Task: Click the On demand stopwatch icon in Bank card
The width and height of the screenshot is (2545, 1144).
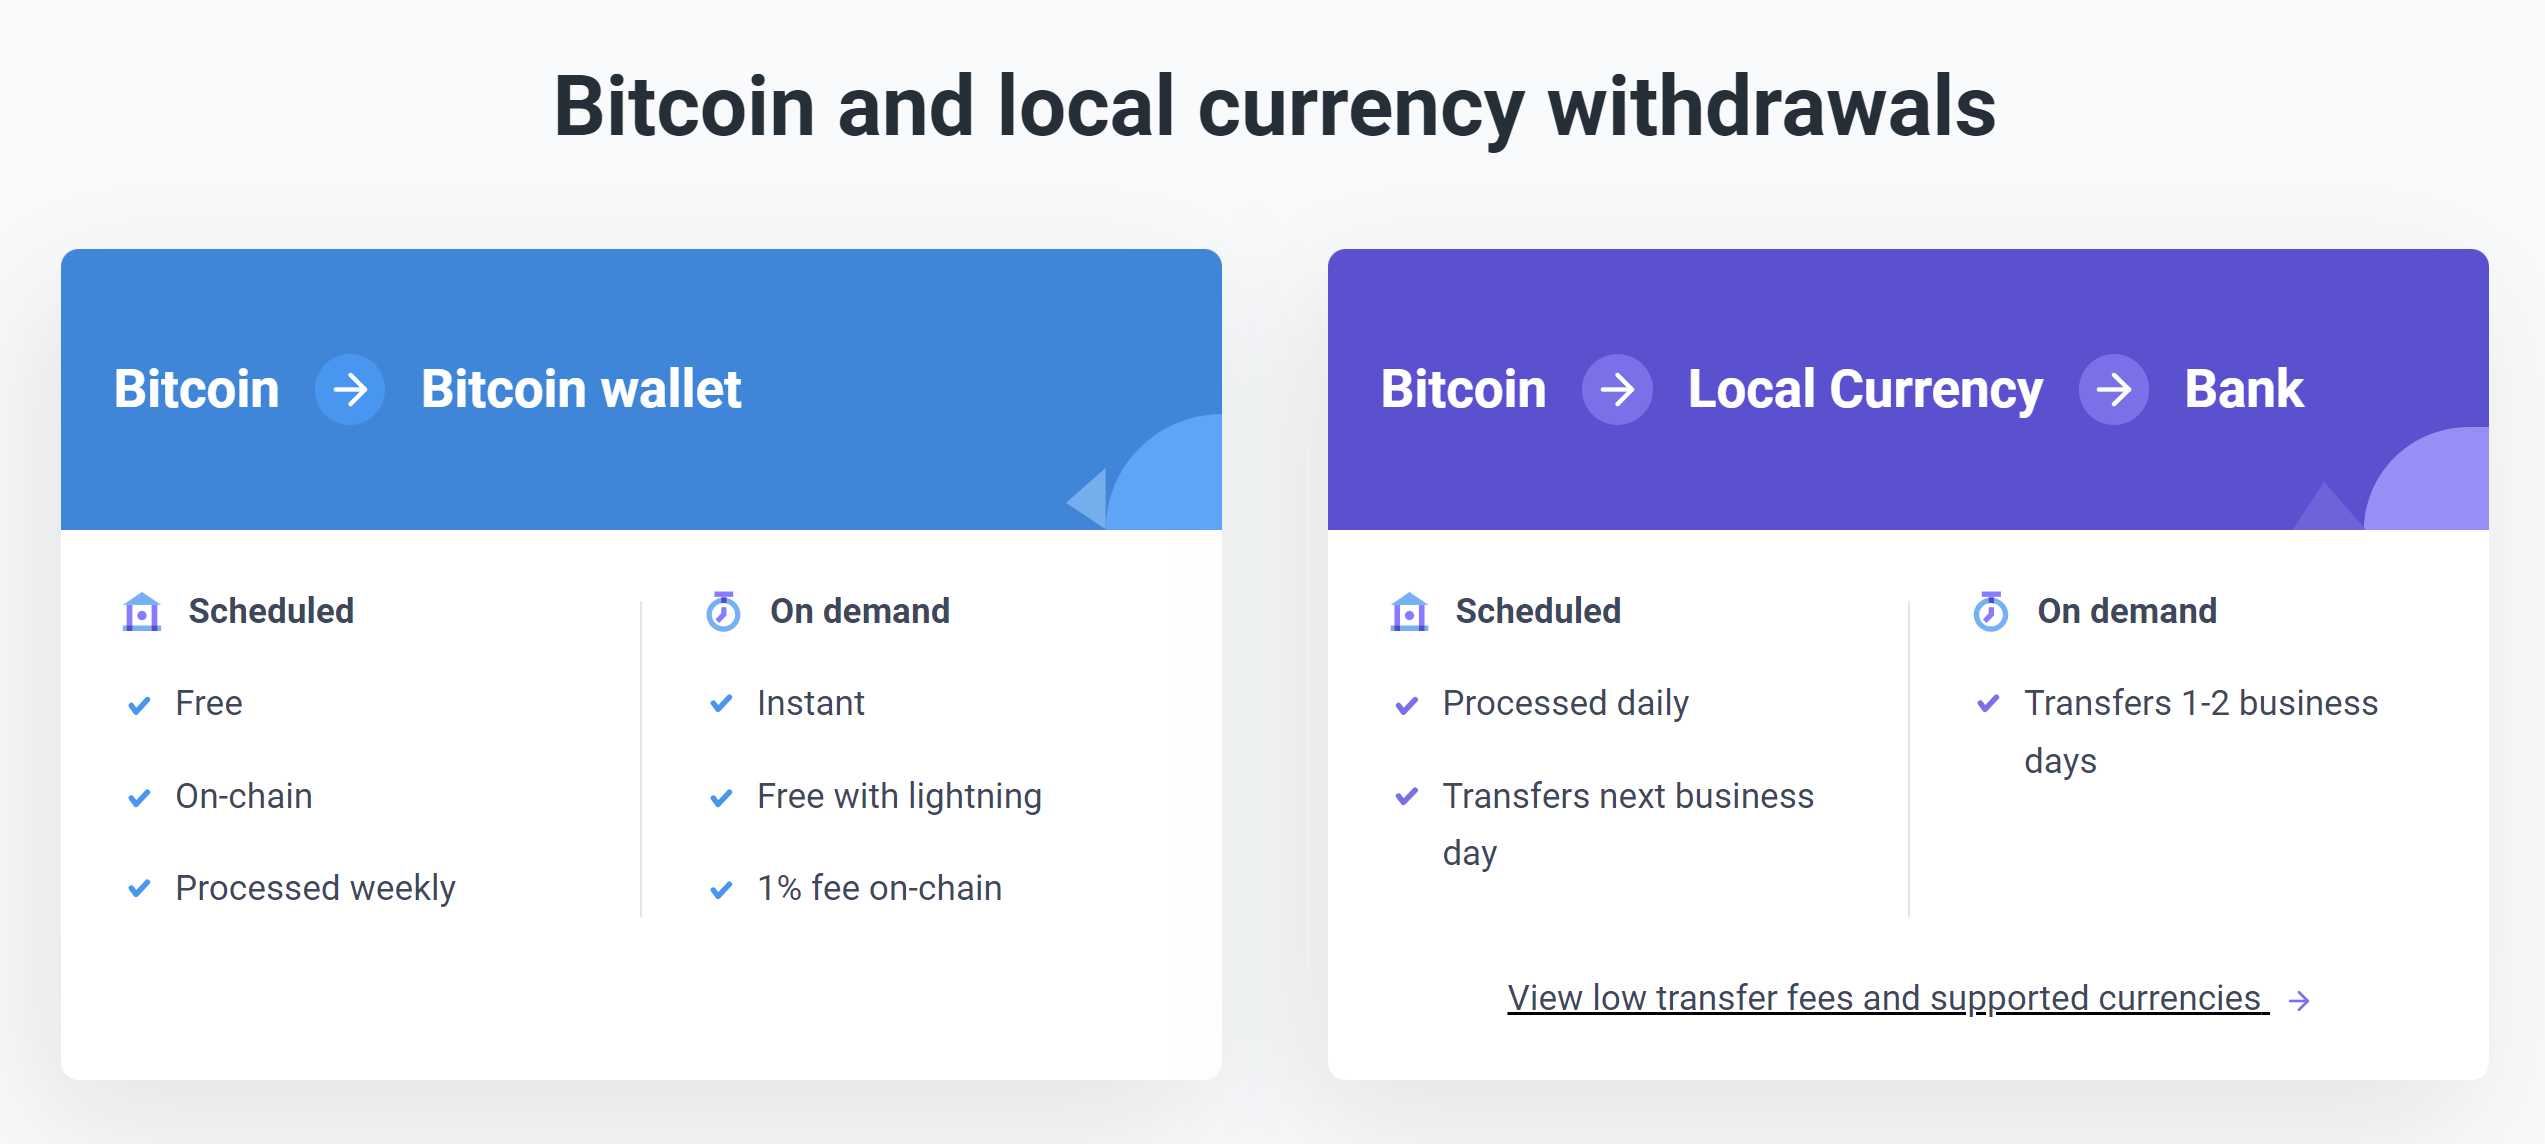Action: coord(1990,611)
